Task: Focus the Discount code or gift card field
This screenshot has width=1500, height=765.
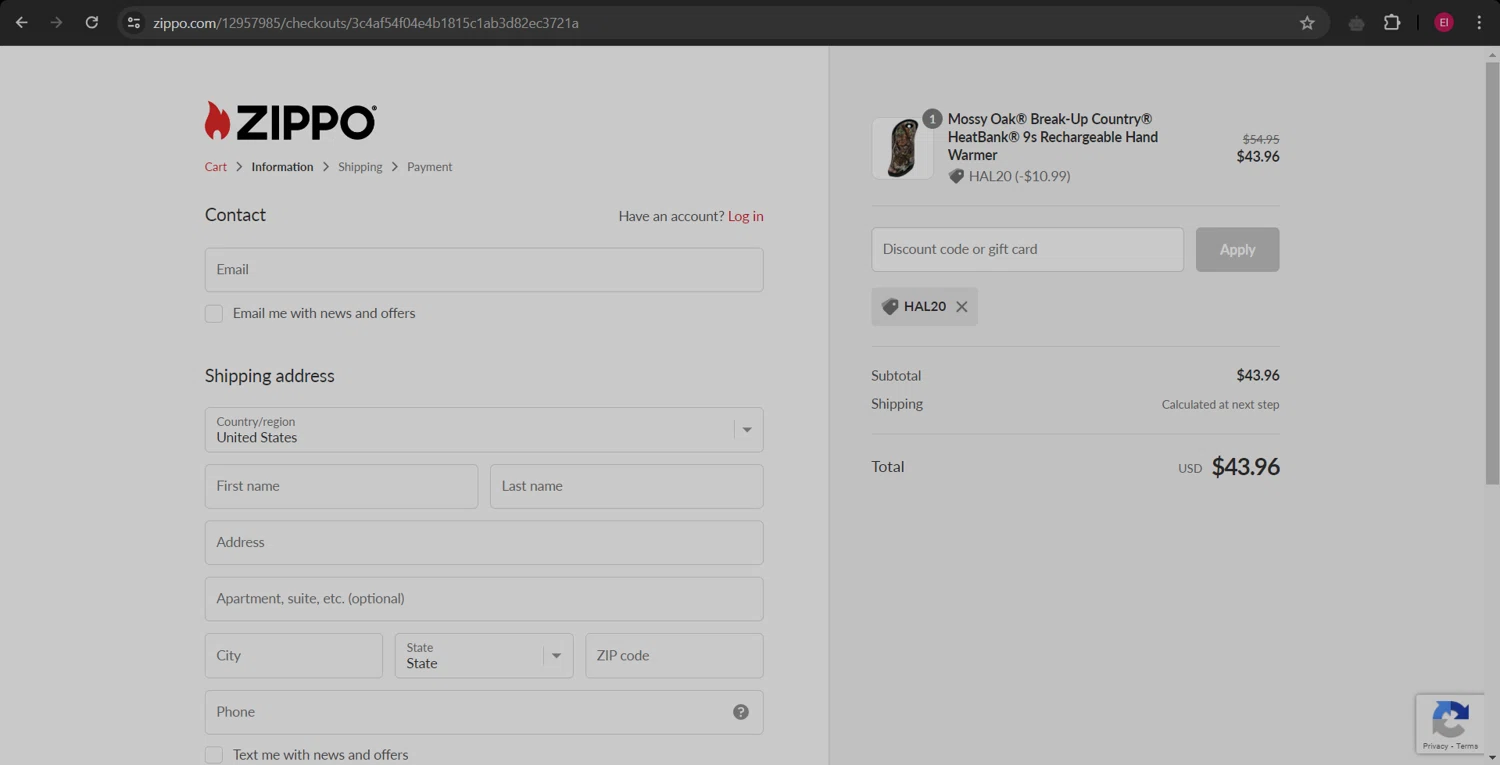Action: point(1027,249)
